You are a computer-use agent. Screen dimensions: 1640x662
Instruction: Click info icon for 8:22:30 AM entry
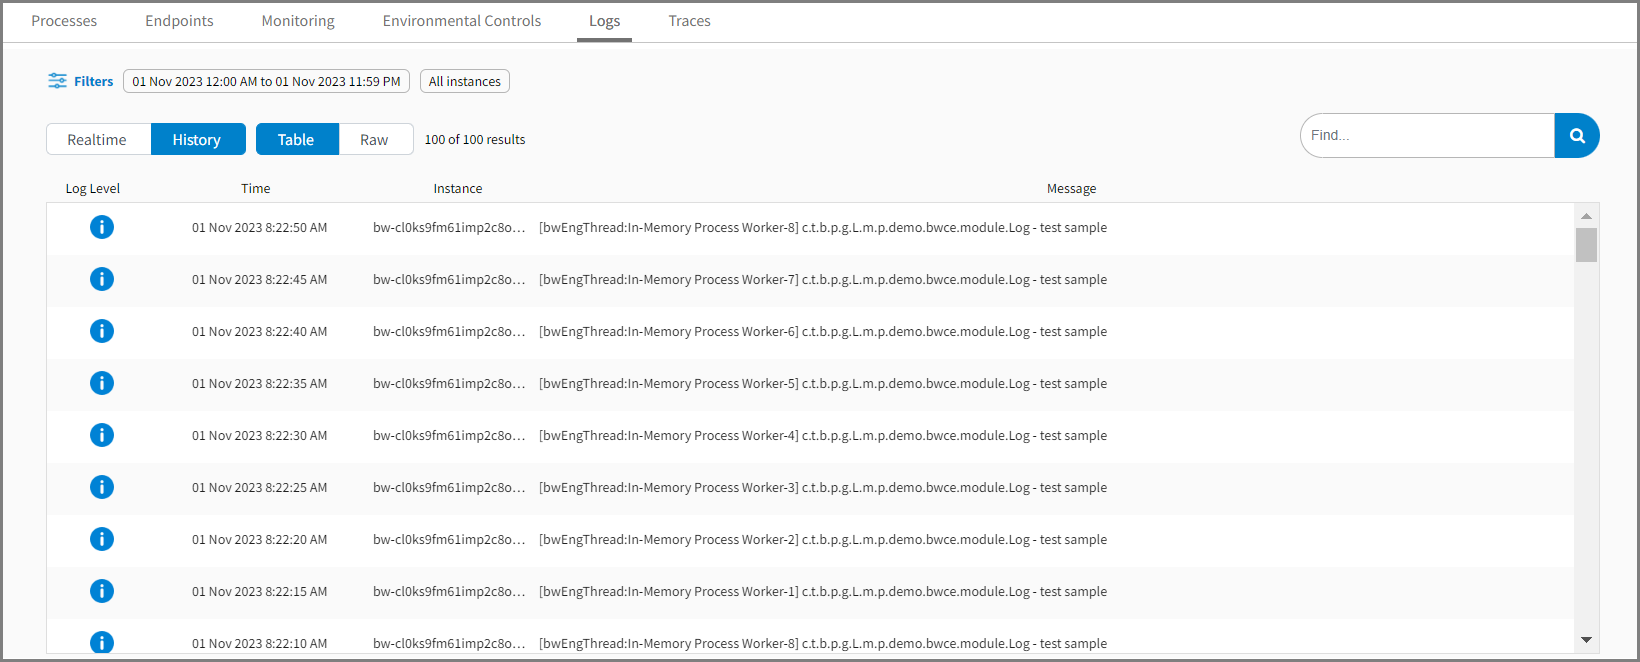click(102, 436)
